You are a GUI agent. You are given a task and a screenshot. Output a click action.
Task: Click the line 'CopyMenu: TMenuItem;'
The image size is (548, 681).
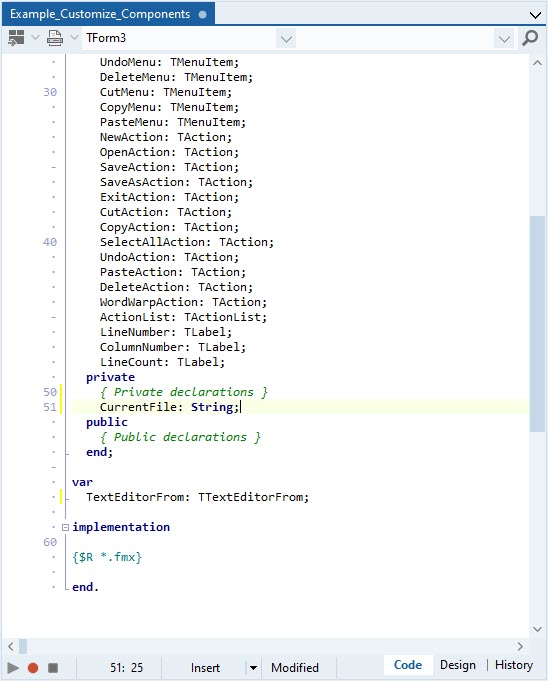tap(169, 107)
